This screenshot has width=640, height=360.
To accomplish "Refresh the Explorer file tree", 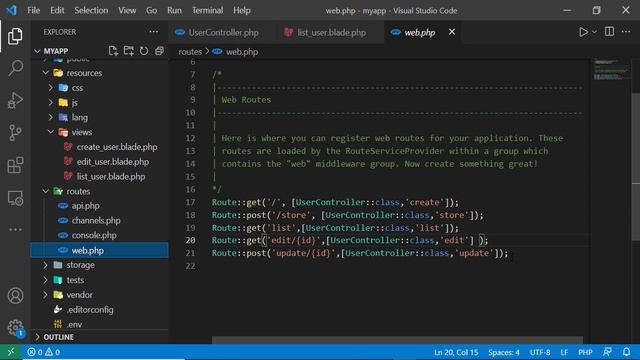I will 144,51.
